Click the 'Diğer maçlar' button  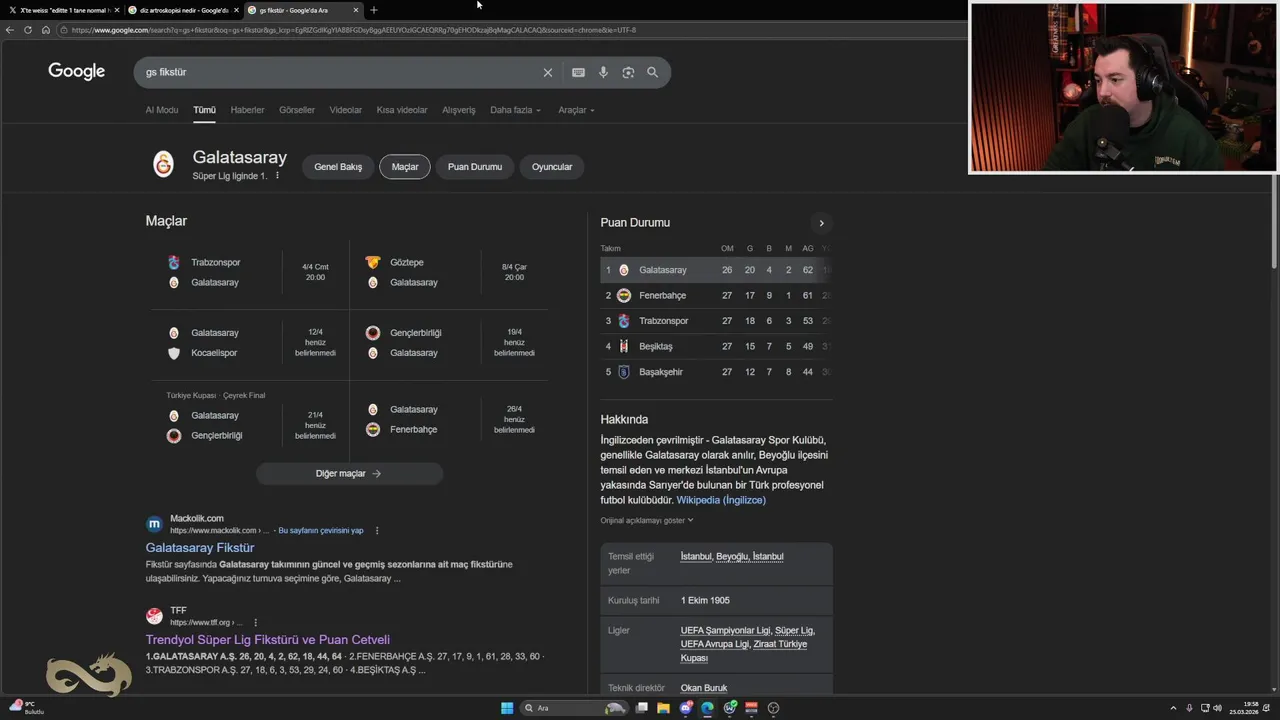point(349,473)
